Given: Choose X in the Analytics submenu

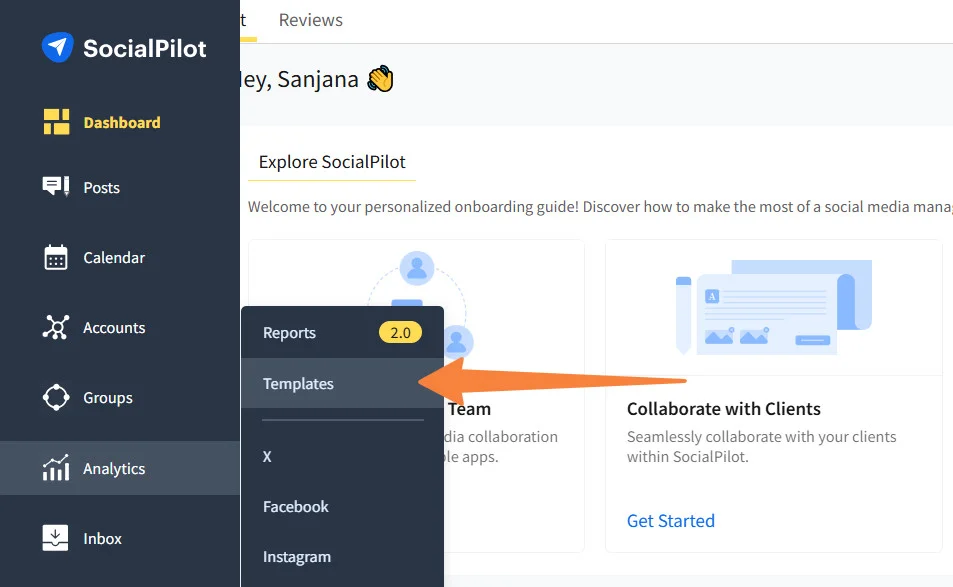Looking at the screenshot, I should tap(266, 457).
